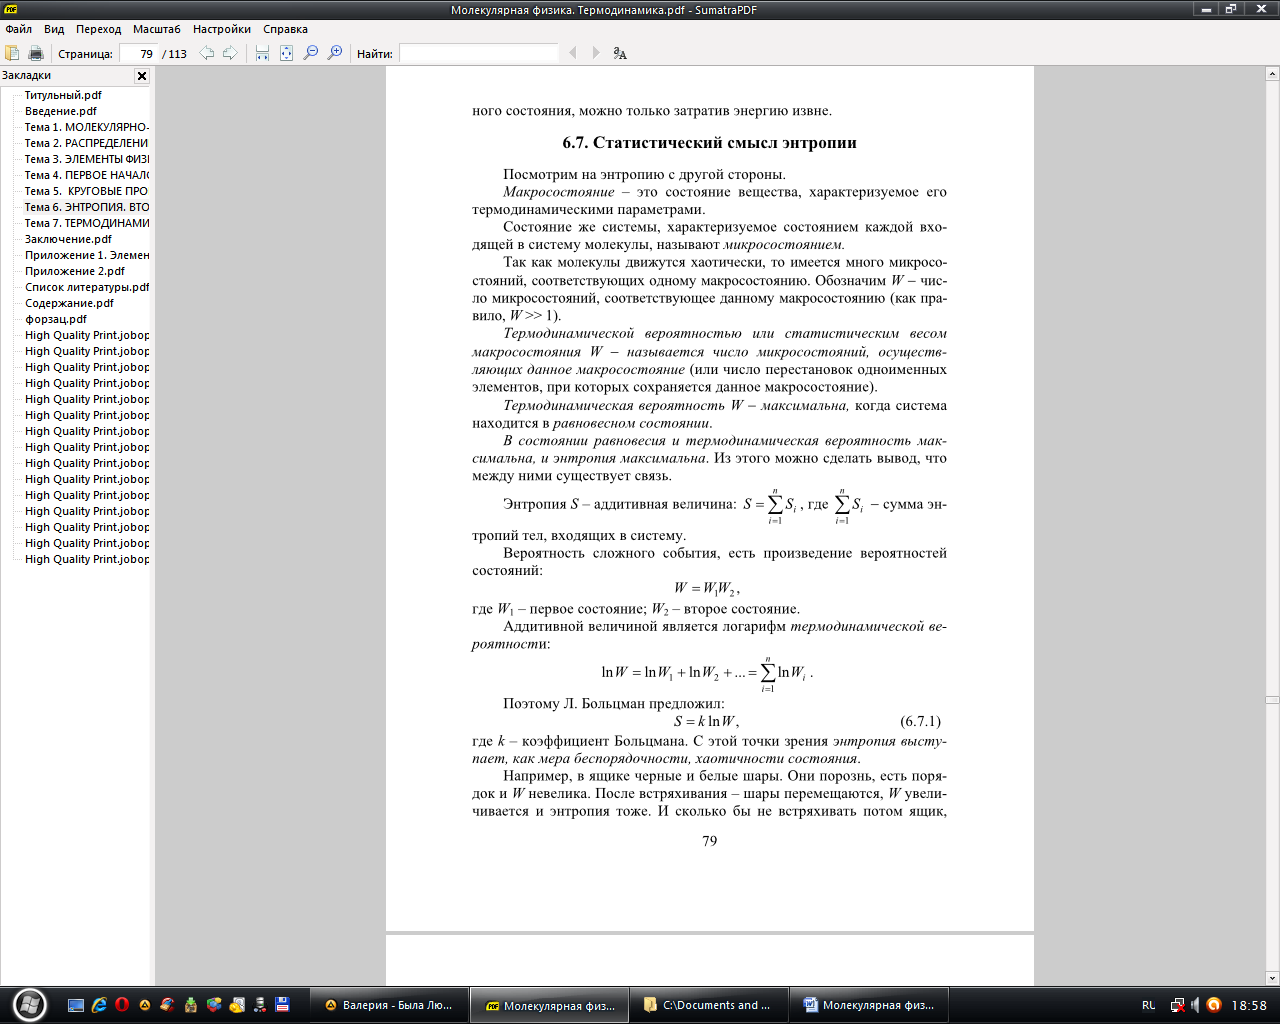
Task: Select bookmark Тема 3. ЭЛЕМЕНТЫ ФИЗИ
Action: (86, 159)
